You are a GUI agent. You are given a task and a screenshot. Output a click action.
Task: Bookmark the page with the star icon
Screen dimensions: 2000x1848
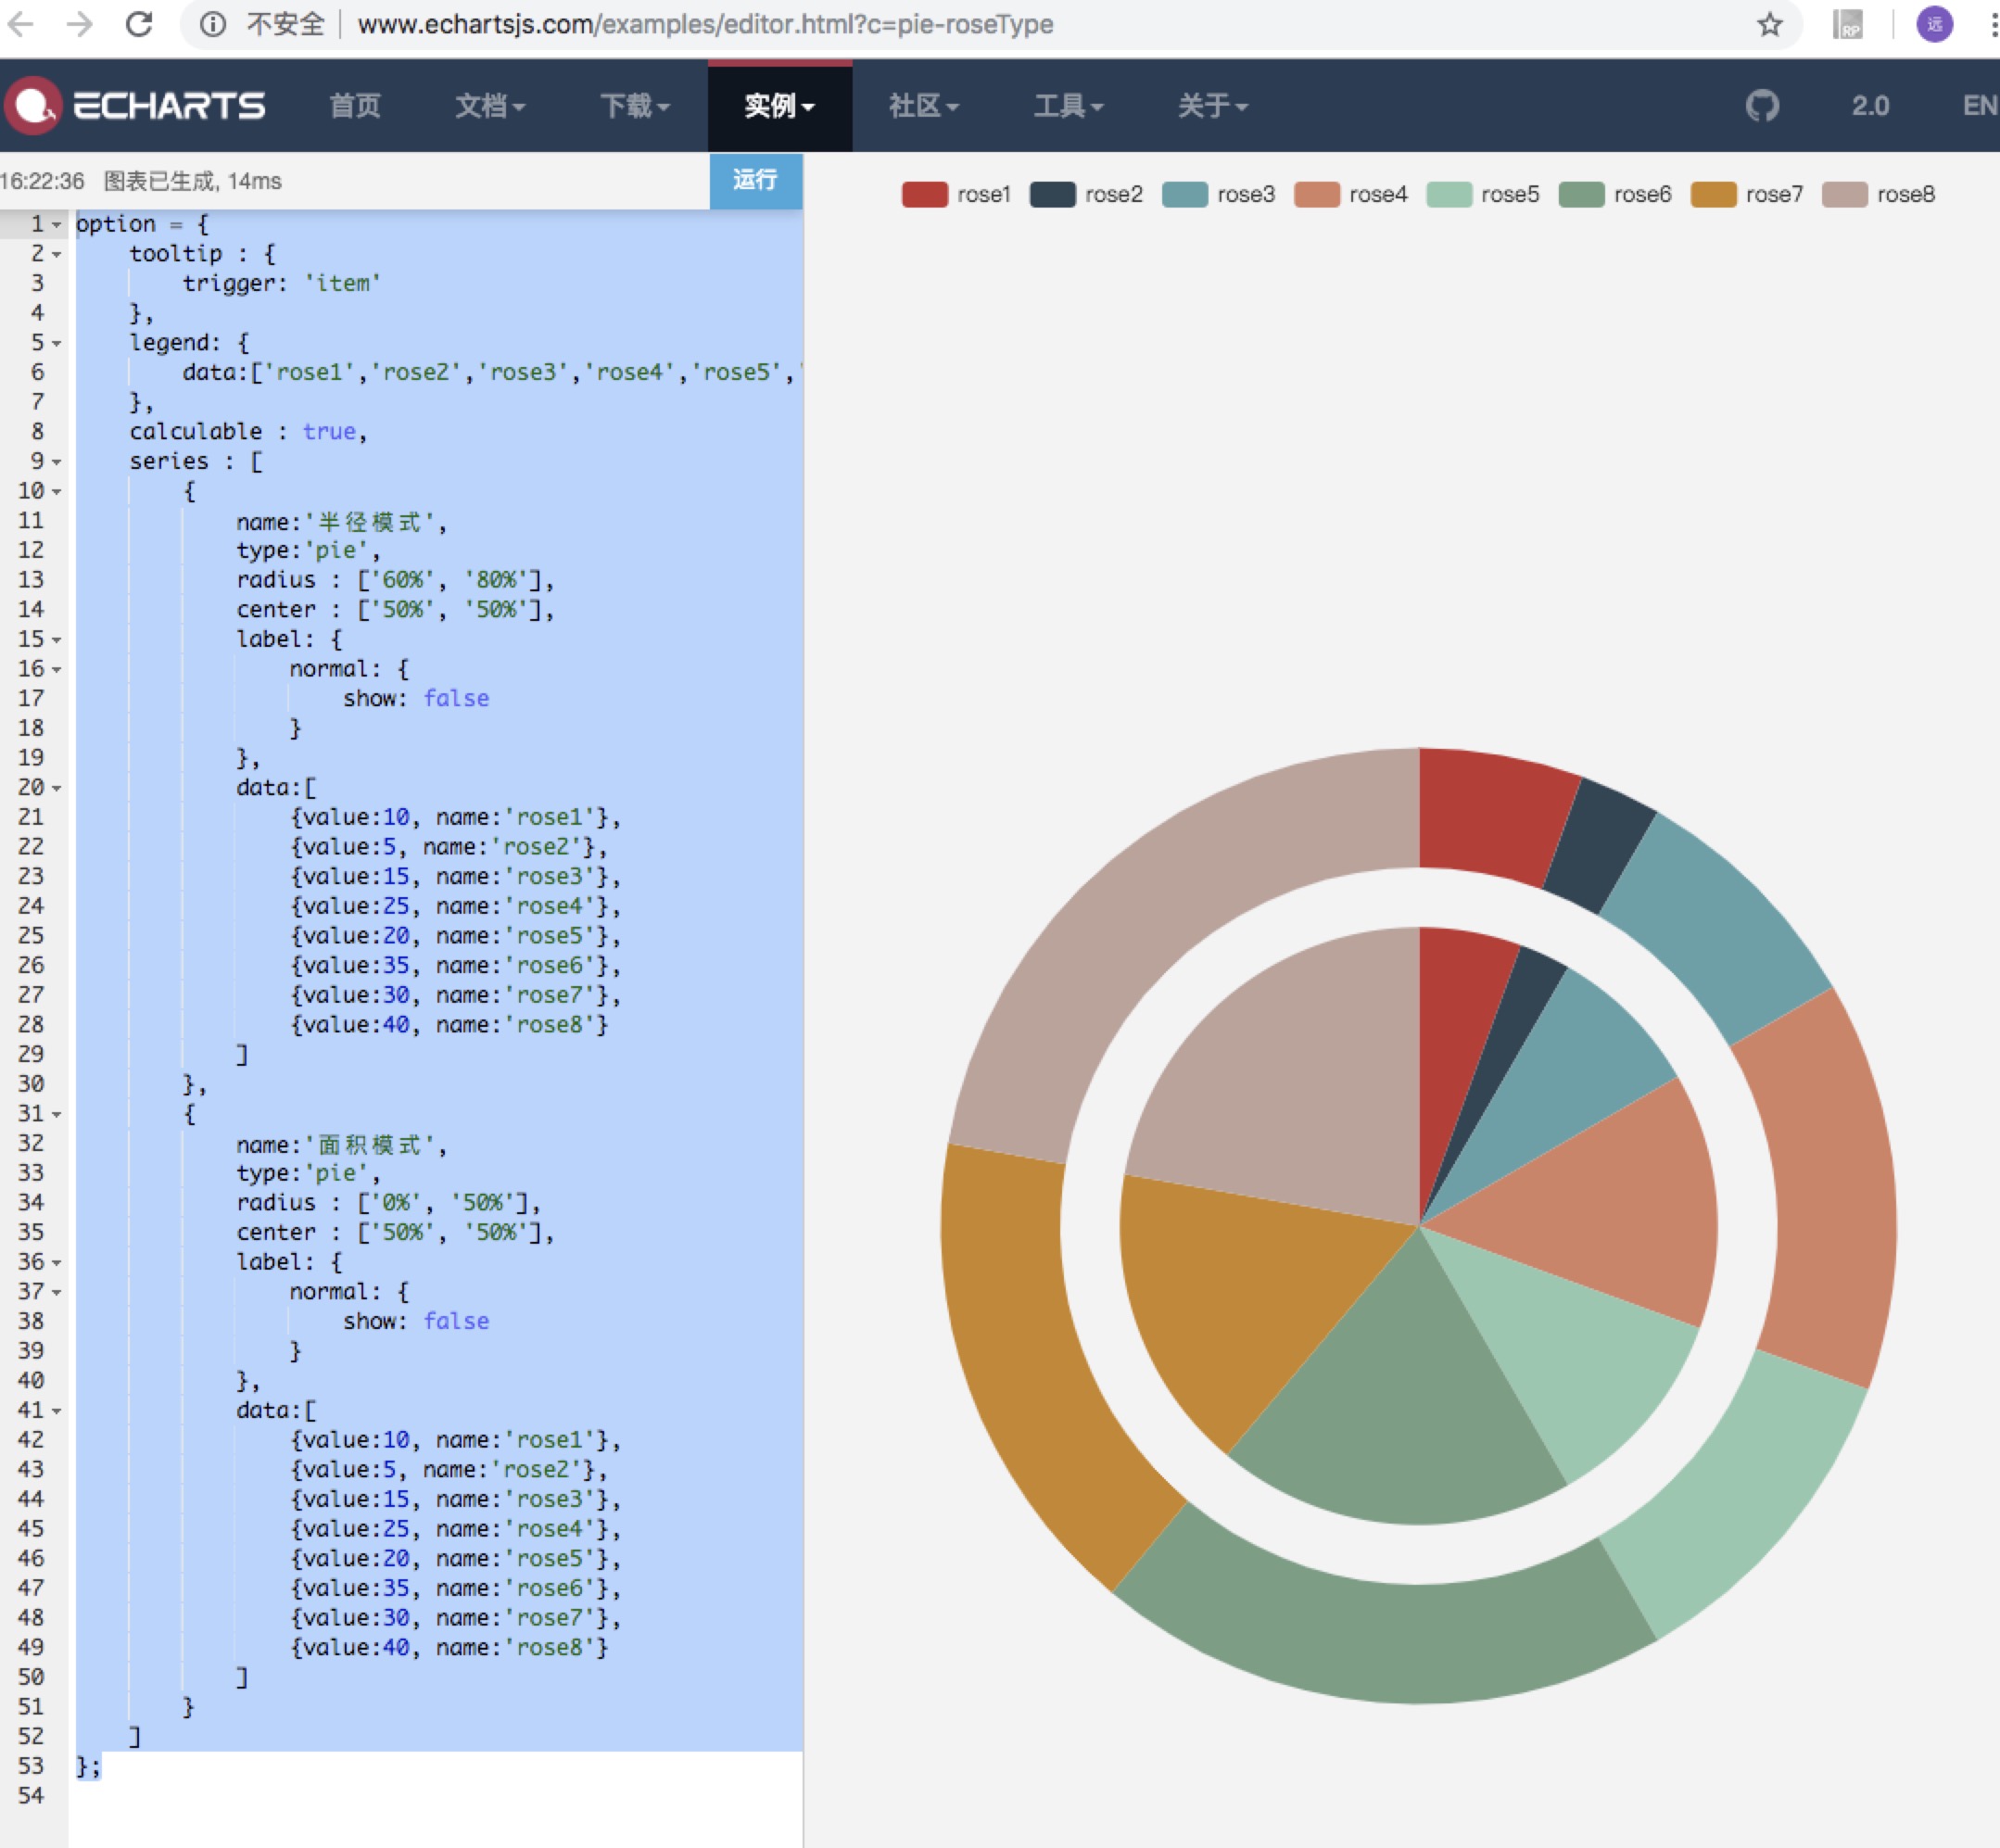pyautogui.click(x=1770, y=25)
